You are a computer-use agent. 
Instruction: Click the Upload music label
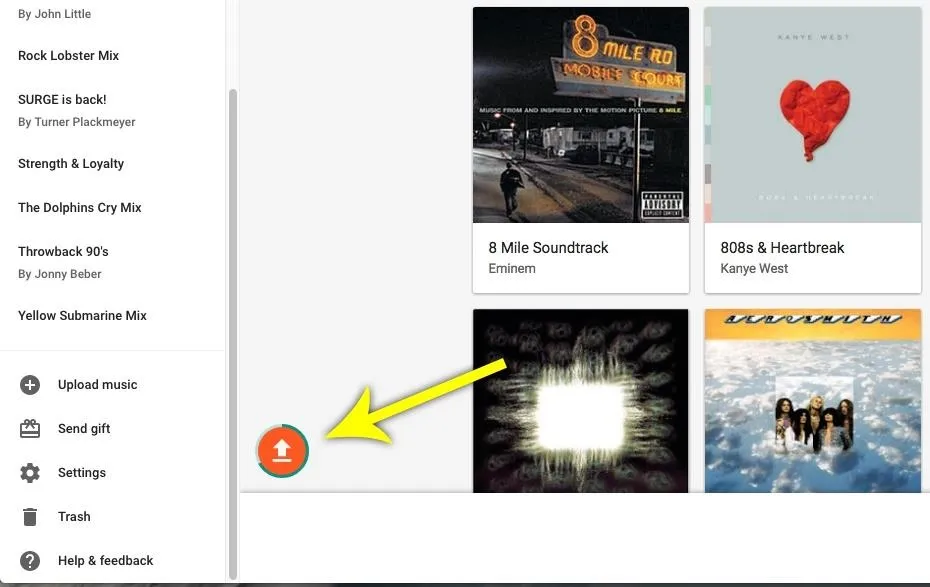[x=97, y=385]
